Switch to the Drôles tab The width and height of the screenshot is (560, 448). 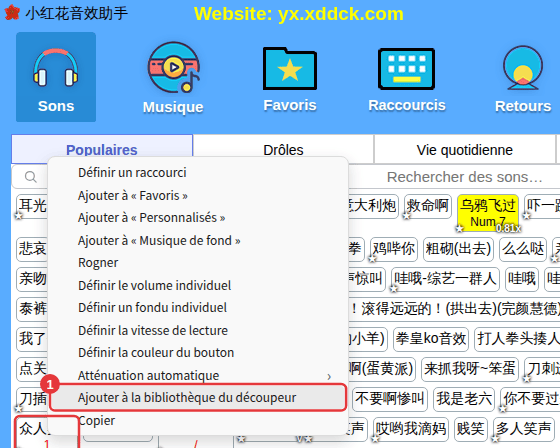[x=283, y=150]
